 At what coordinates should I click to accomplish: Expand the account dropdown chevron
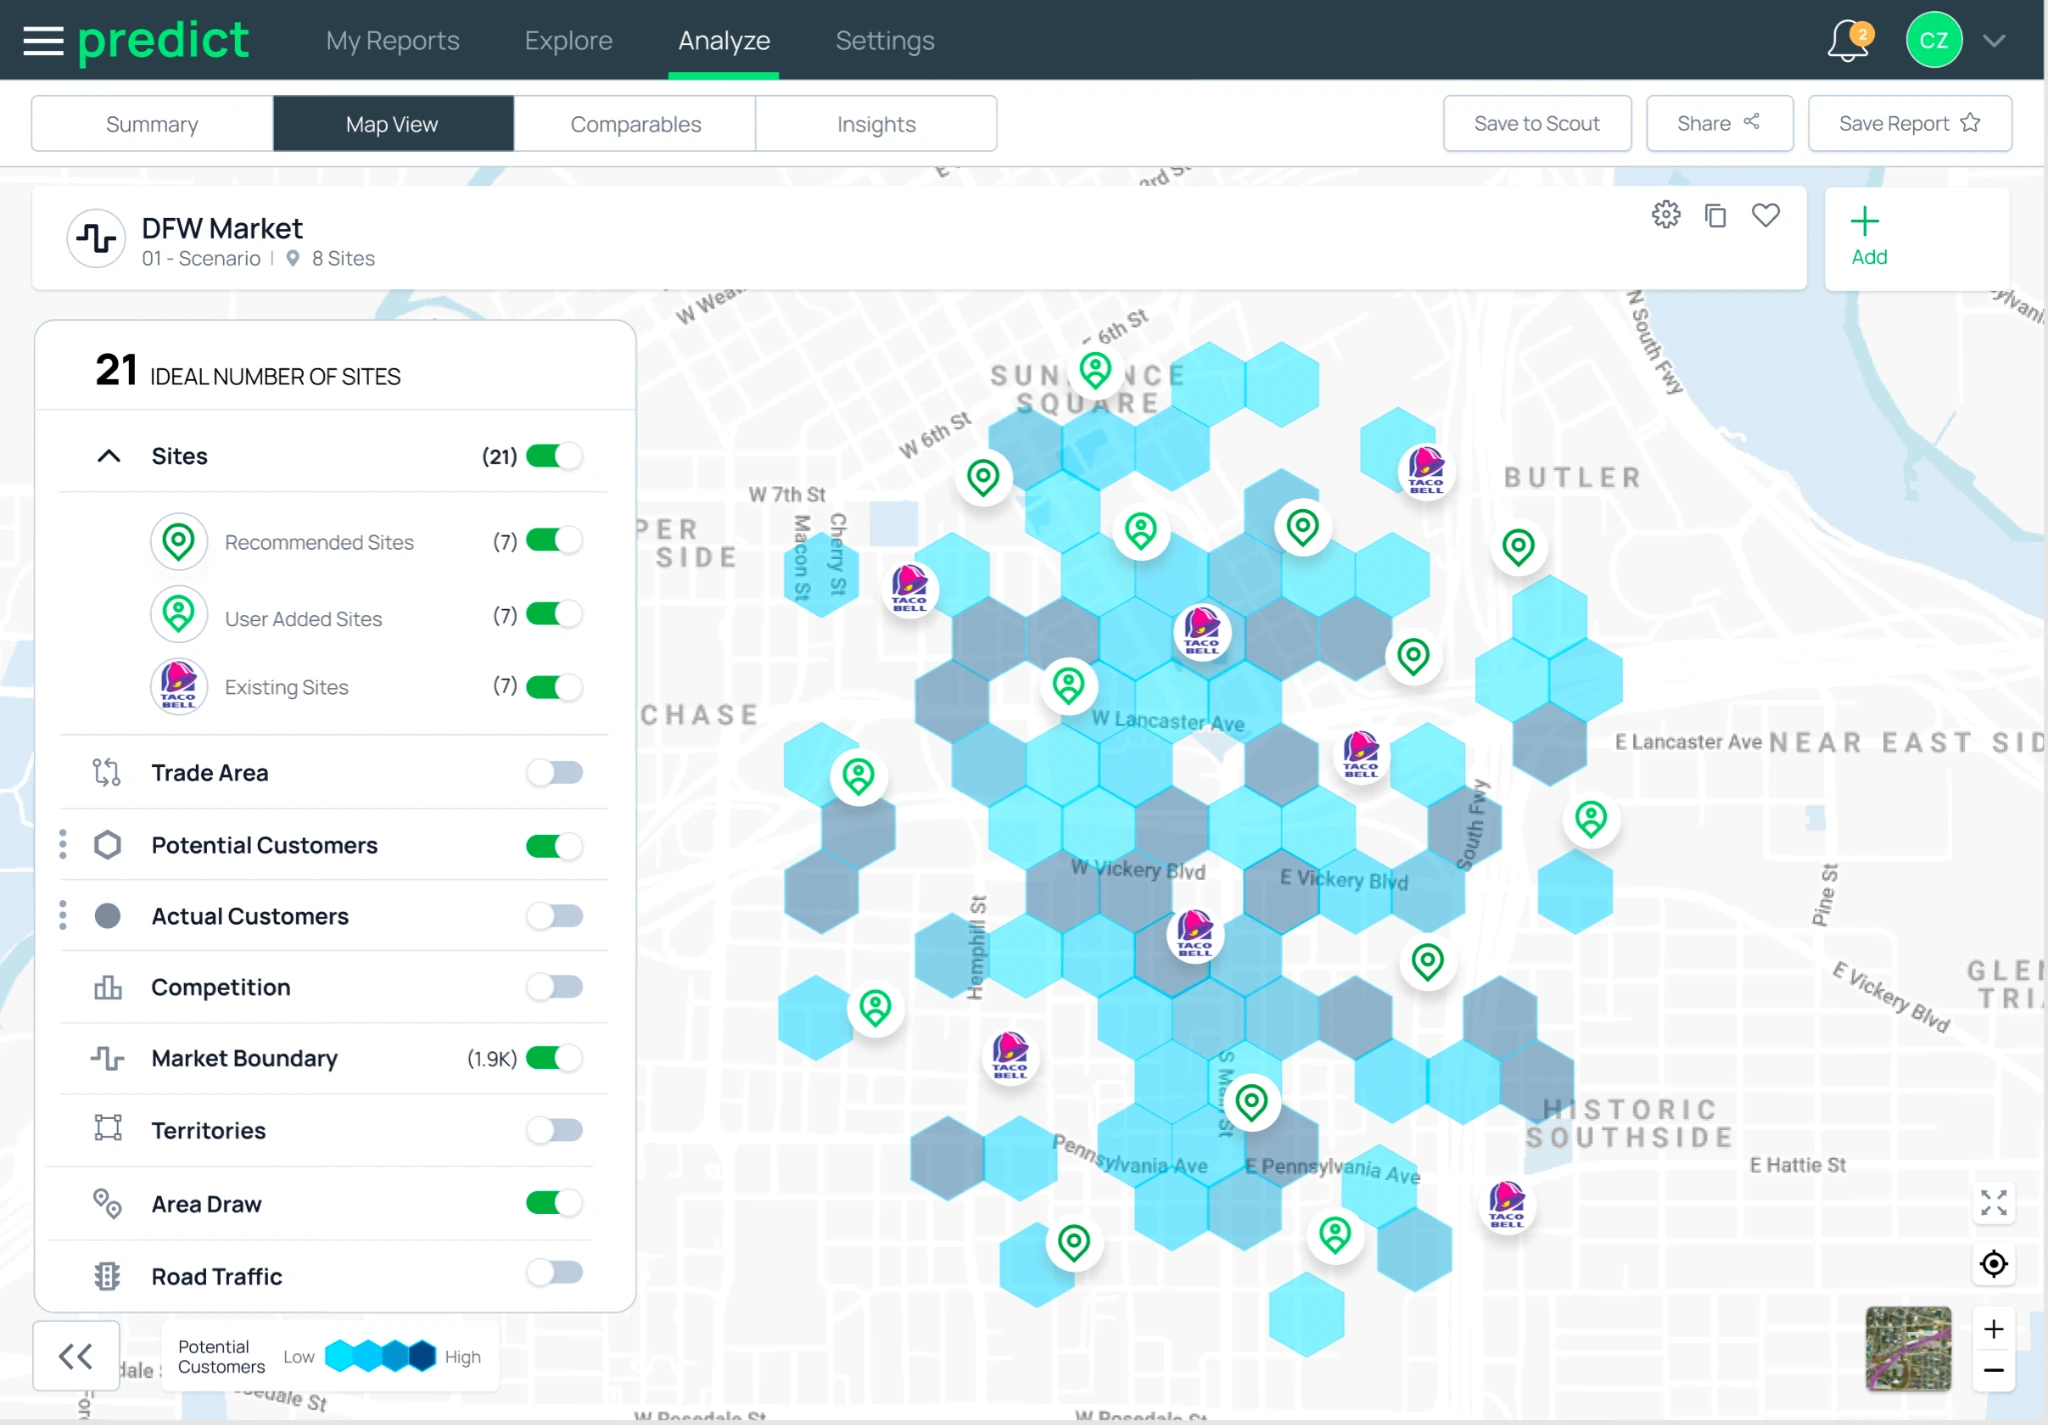(x=1994, y=41)
